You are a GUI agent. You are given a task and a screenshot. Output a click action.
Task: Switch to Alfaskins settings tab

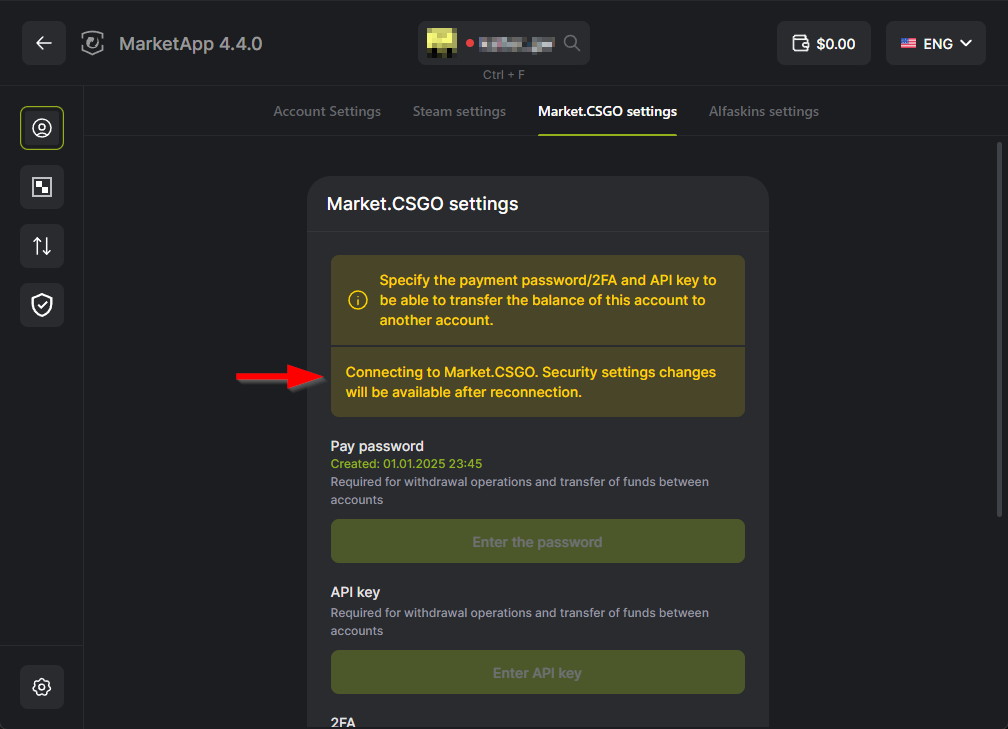click(x=764, y=111)
